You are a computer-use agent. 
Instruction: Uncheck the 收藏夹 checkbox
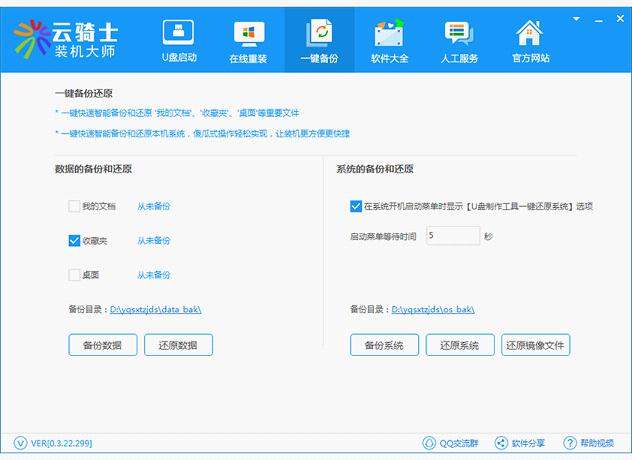(74, 240)
